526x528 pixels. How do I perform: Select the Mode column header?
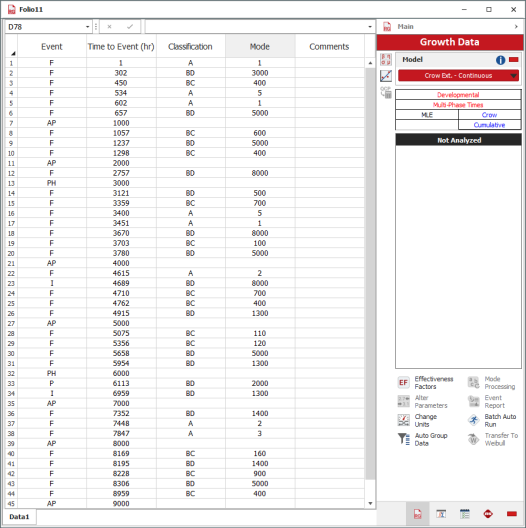(x=260, y=46)
